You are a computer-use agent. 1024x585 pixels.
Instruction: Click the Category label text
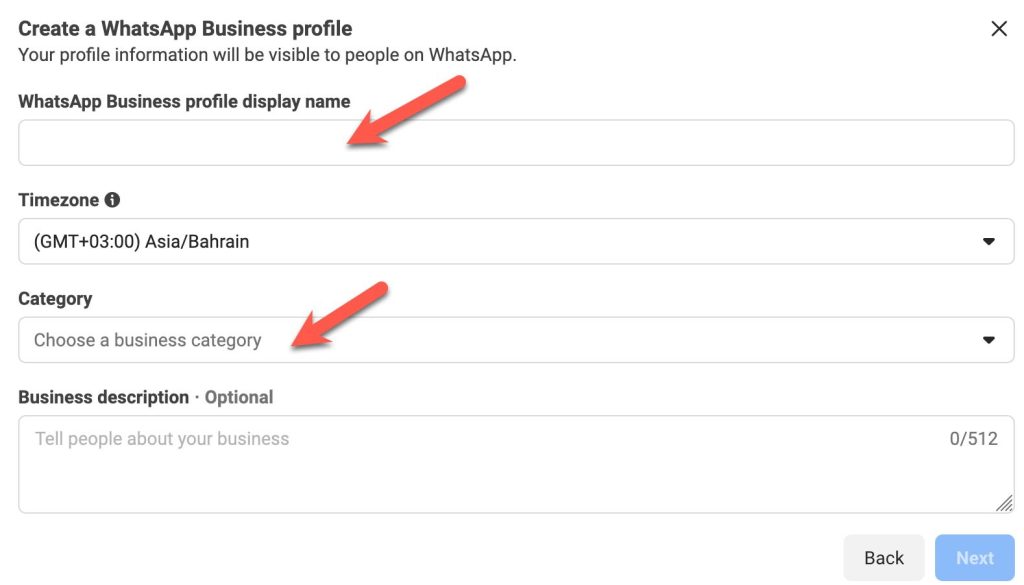[56, 298]
